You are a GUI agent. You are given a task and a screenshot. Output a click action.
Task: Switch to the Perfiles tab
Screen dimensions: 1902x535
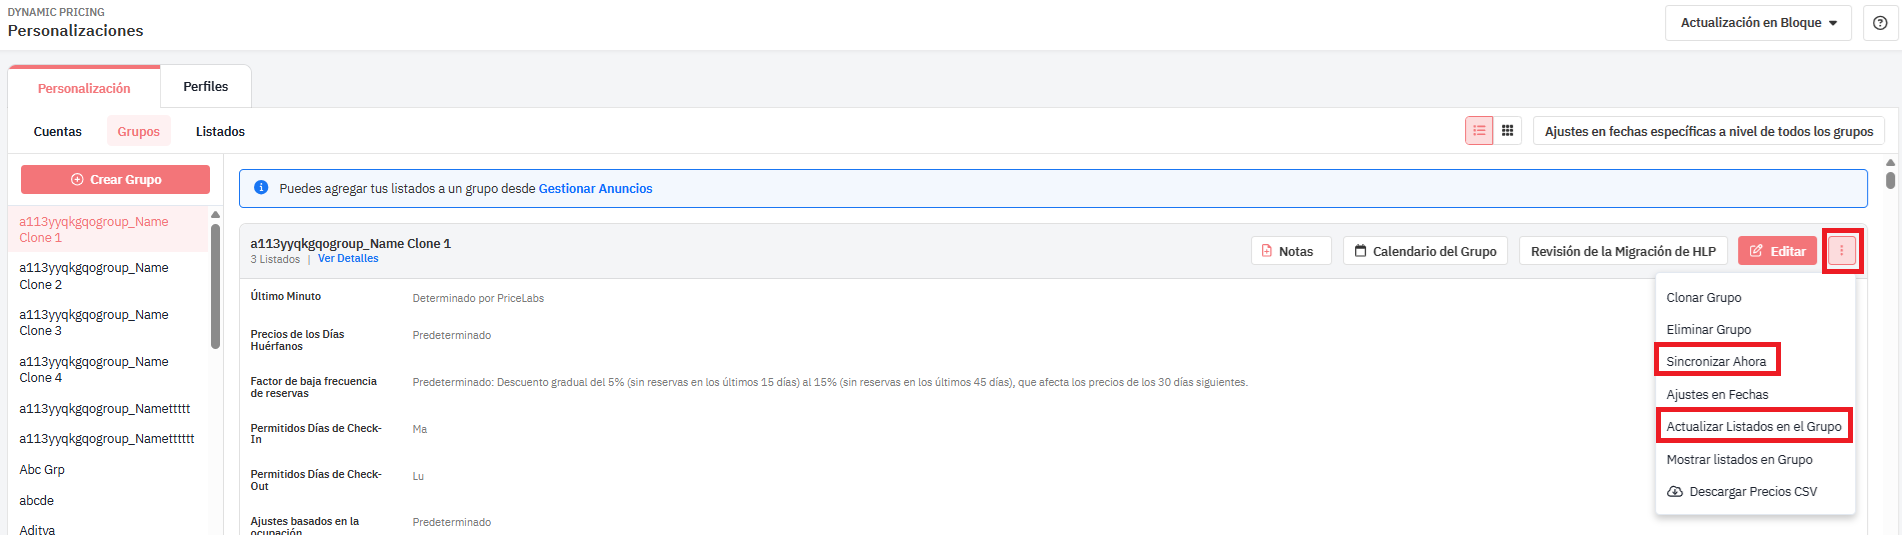coord(206,87)
